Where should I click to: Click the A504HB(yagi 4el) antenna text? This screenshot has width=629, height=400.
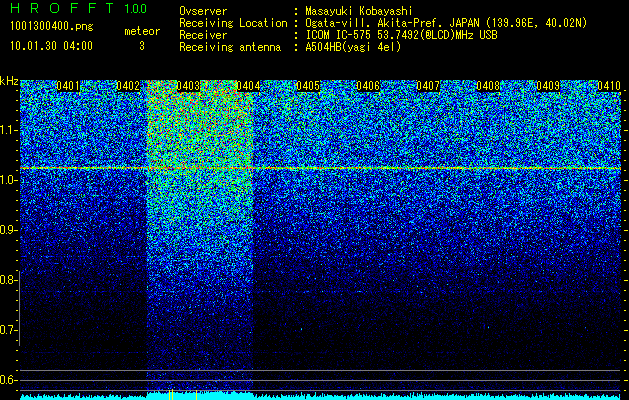[353, 47]
